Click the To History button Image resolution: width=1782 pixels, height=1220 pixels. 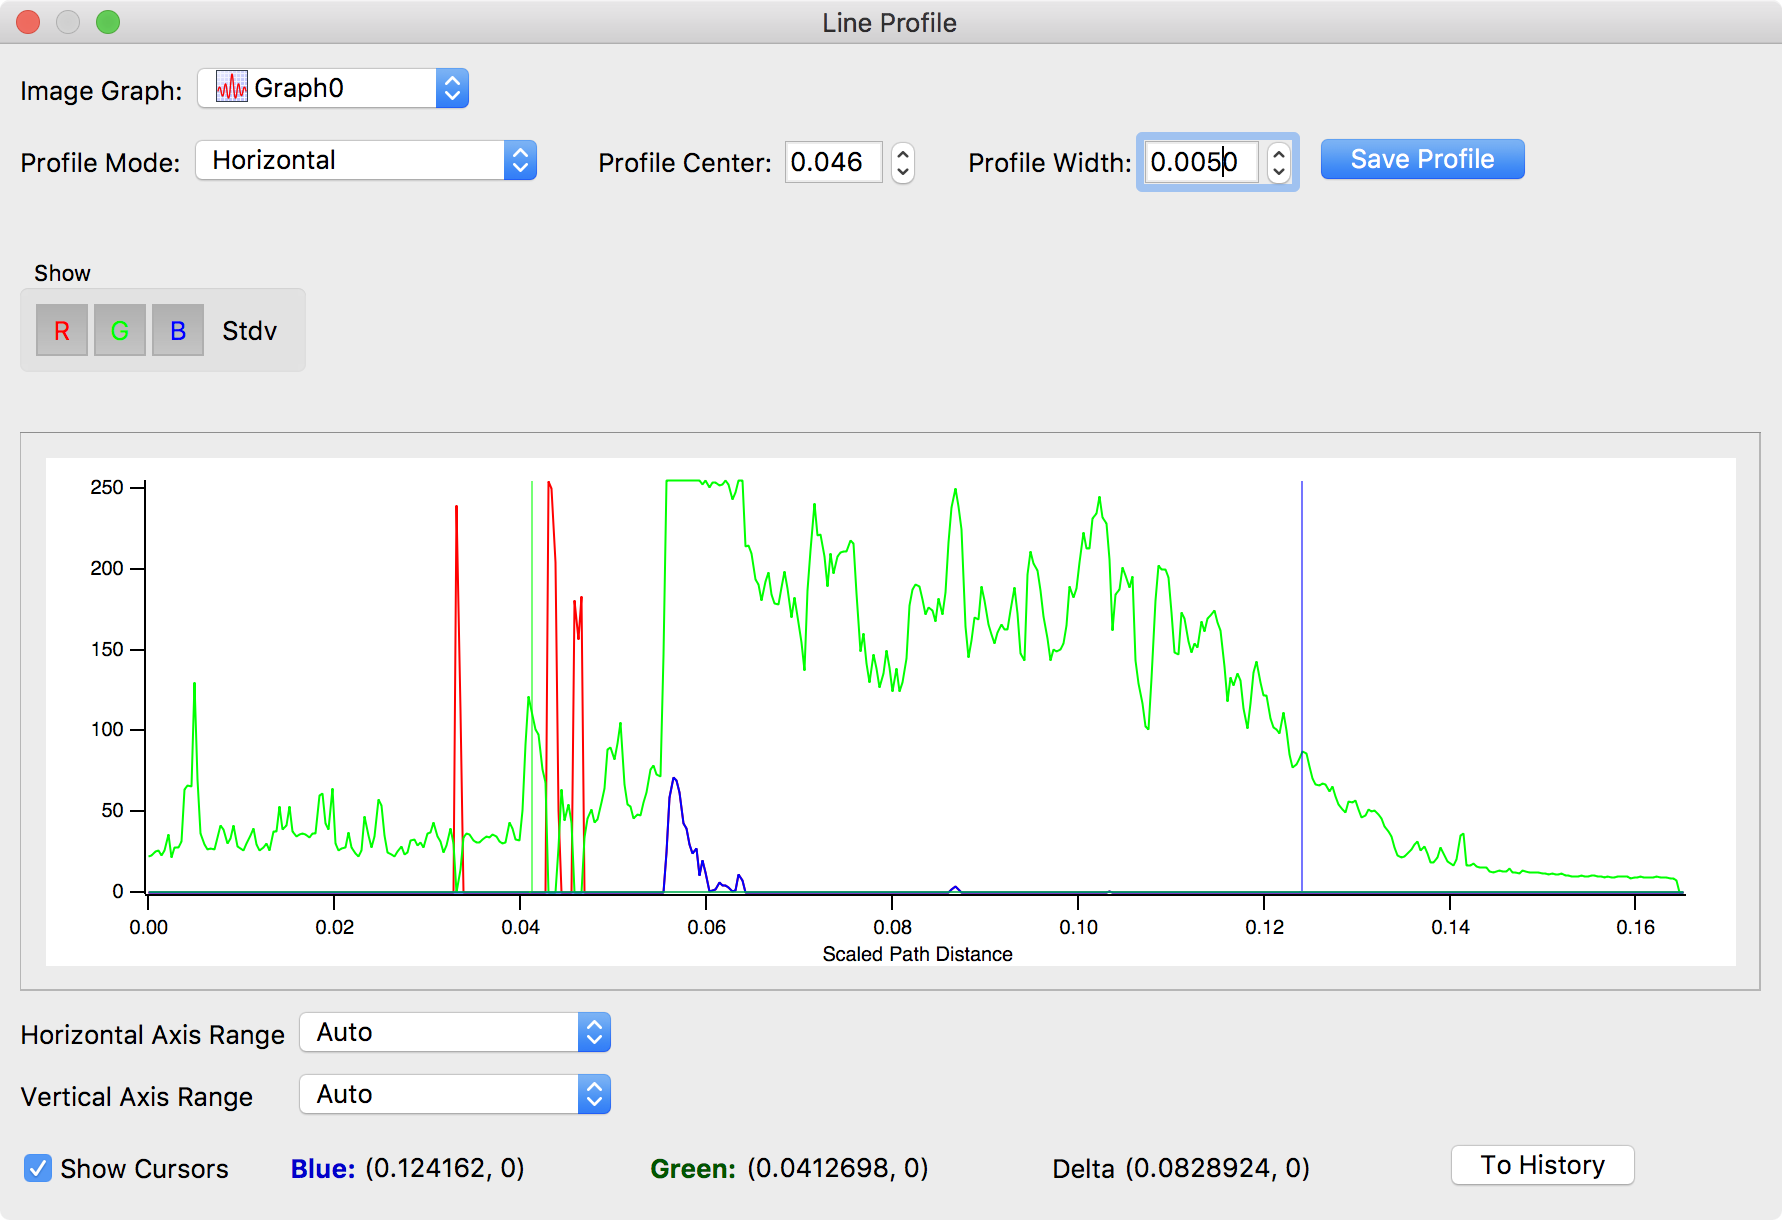[x=1542, y=1165]
